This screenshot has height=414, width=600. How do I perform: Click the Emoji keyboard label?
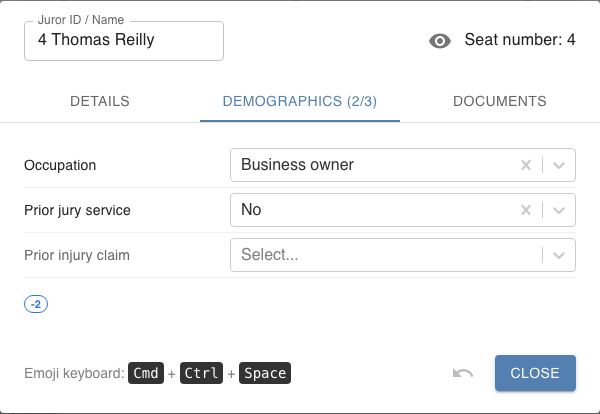(74, 373)
